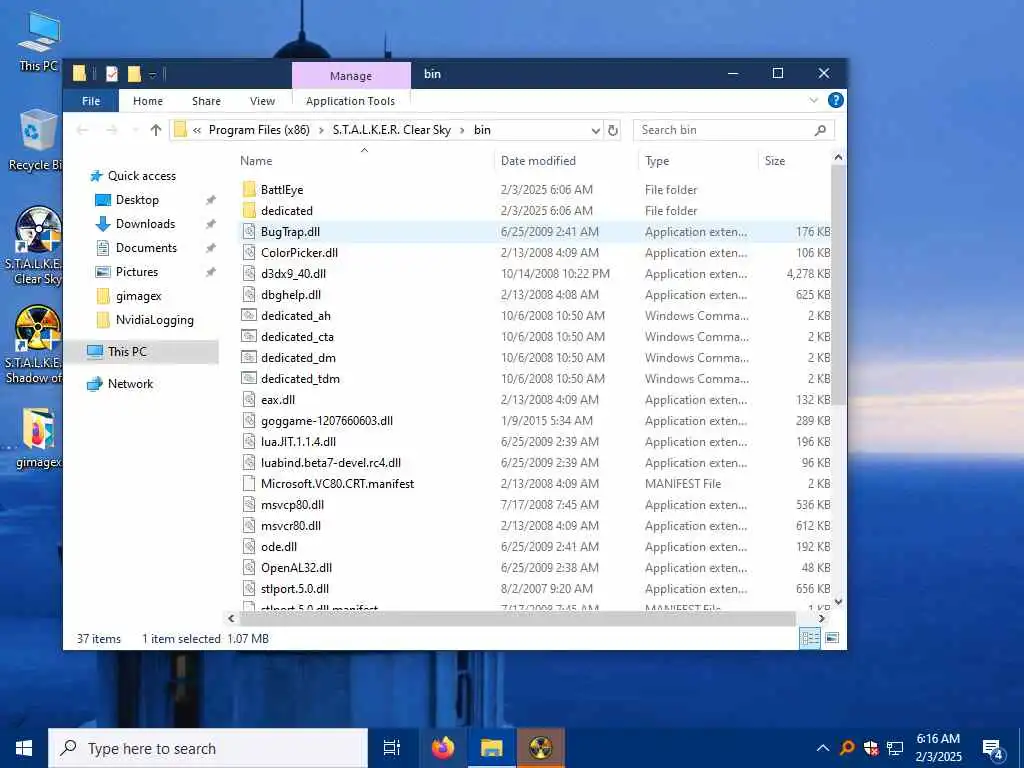Select the d3dx9_40.dll file icon
Viewport: 1024px width, 768px height.
point(249,274)
